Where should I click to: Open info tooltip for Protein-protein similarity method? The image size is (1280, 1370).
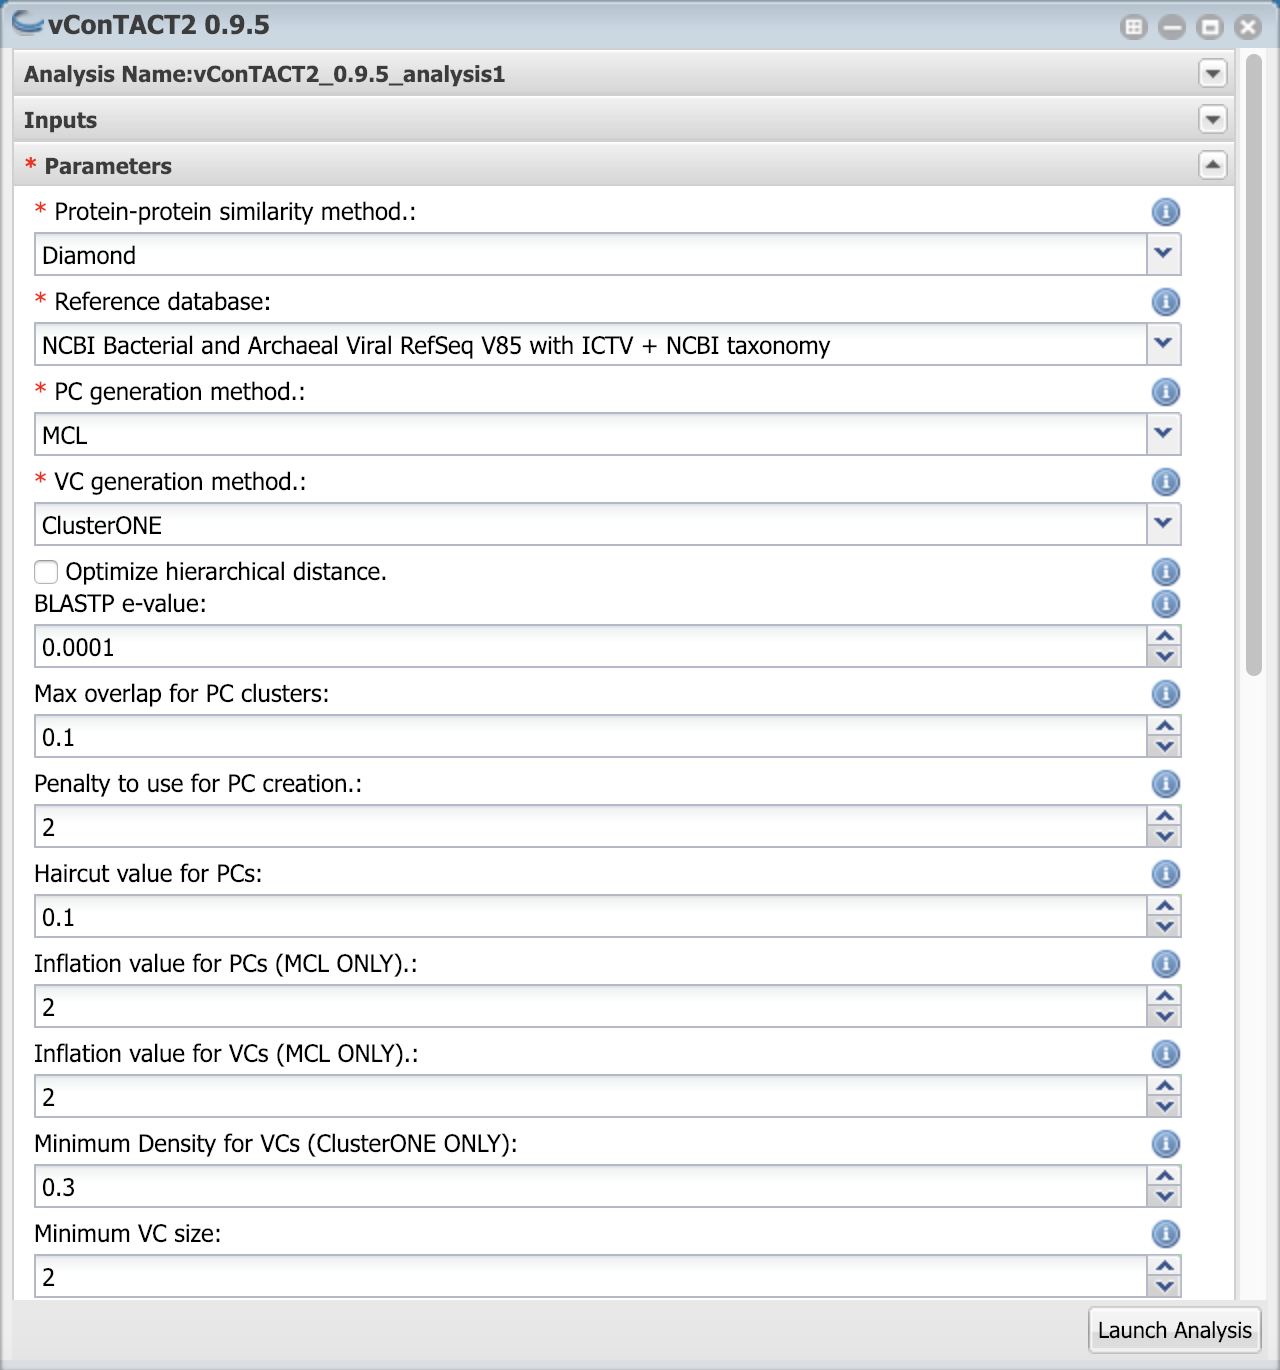[x=1165, y=212]
